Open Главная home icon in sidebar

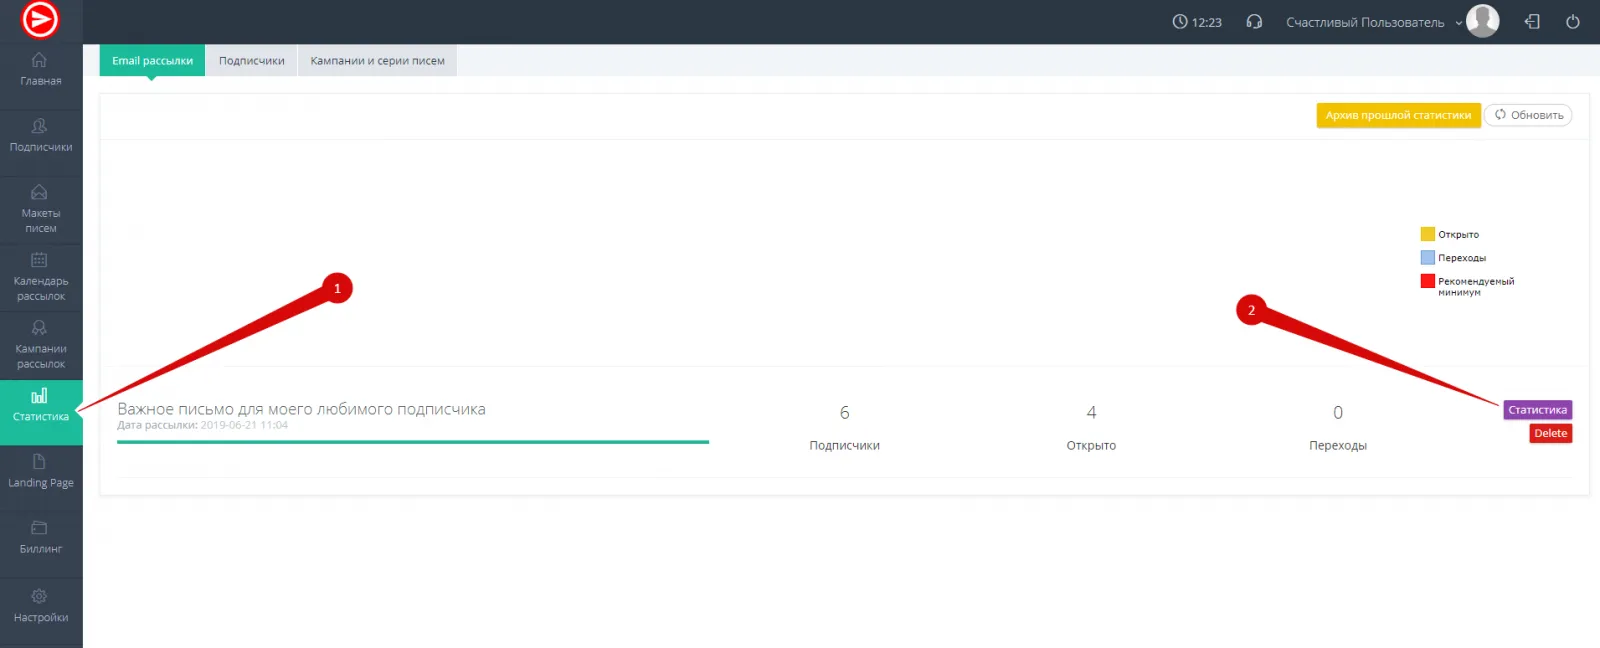pyautogui.click(x=40, y=61)
